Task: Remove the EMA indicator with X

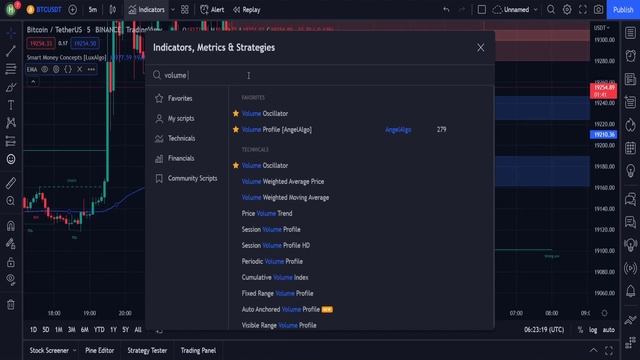Action: coord(80,69)
